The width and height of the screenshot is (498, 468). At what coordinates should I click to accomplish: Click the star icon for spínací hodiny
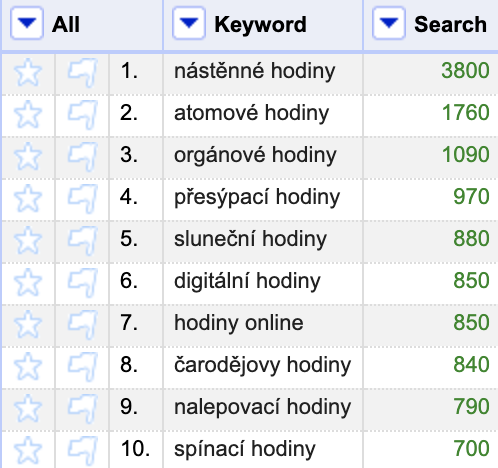click(x=28, y=450)
